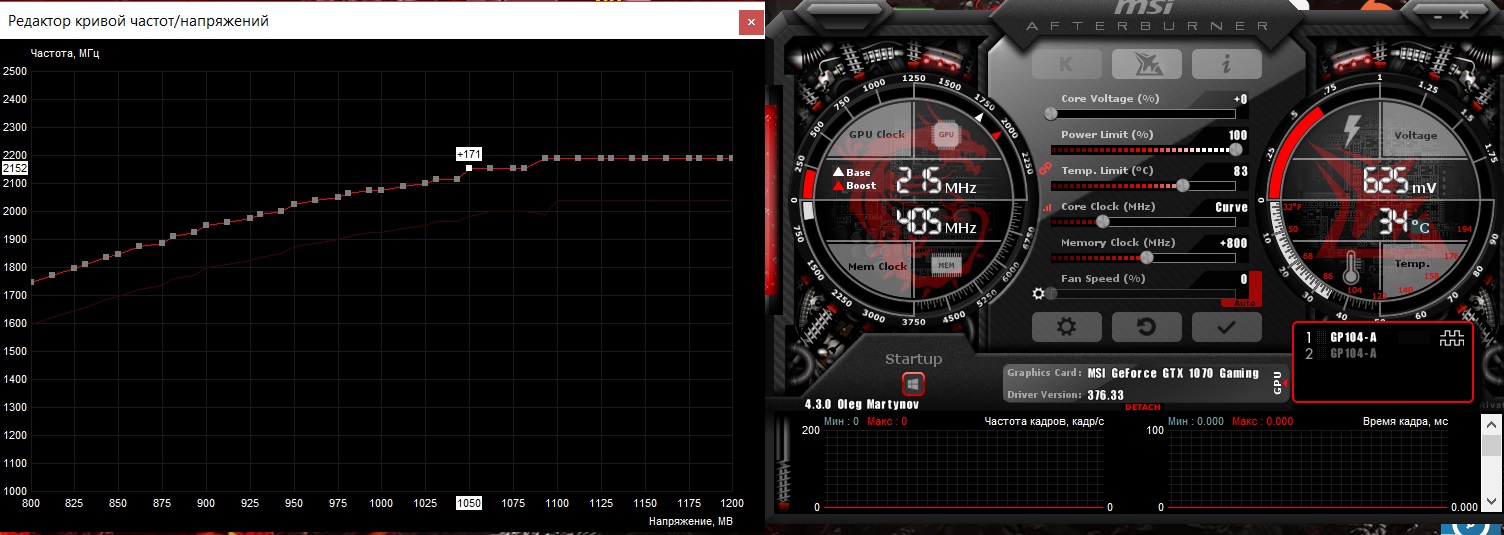This screenshot has width=1504, height=535.
Task: Select the first curve point at 800 mV
Action: tap(32, 282)
